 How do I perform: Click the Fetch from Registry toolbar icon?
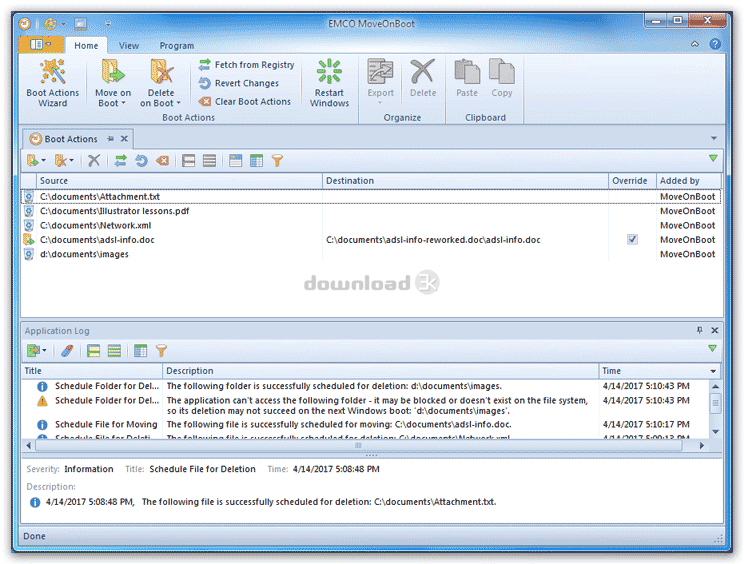click(x=121, y=161)
